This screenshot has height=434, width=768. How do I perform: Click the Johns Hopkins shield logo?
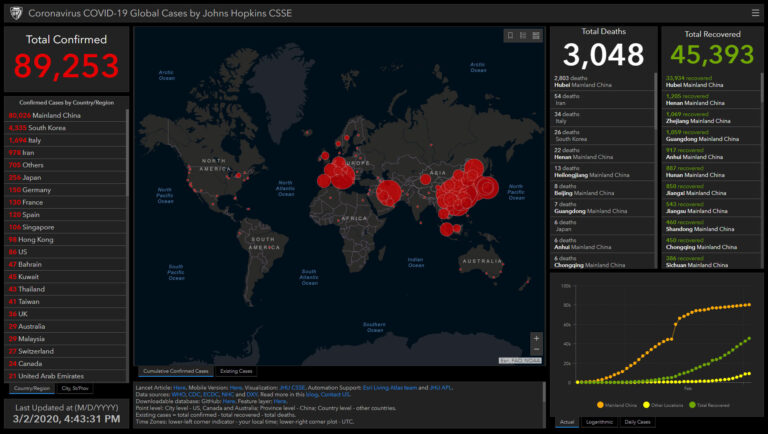pos(13,12)
